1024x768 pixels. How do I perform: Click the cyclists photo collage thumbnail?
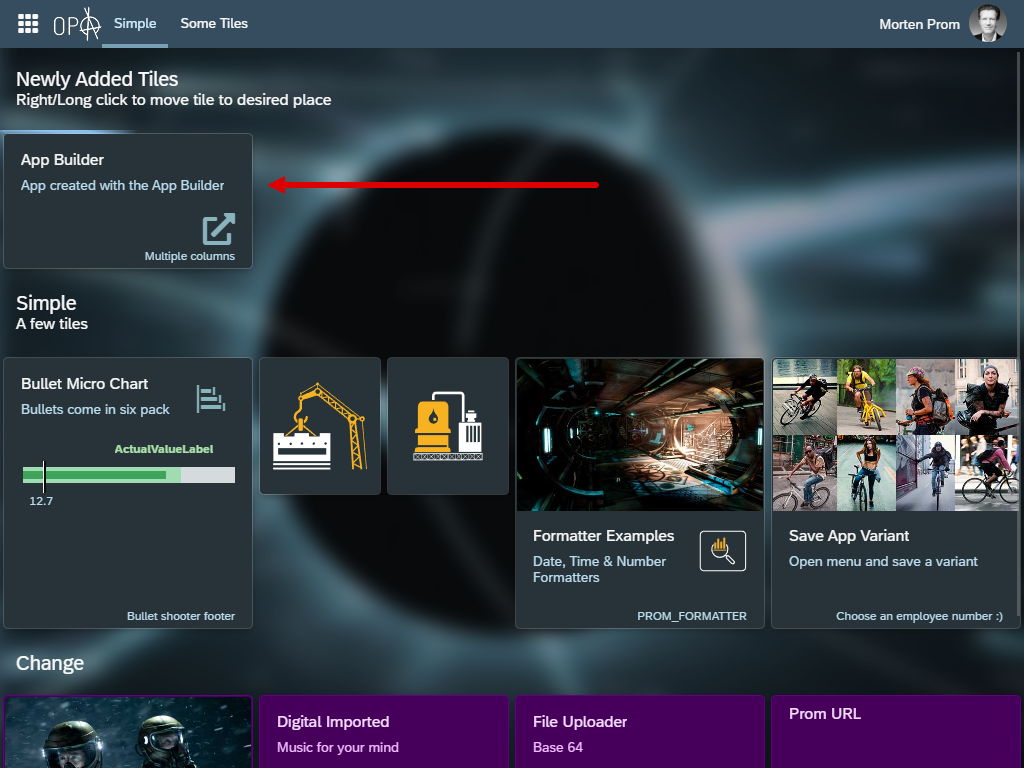click(895, 435)
